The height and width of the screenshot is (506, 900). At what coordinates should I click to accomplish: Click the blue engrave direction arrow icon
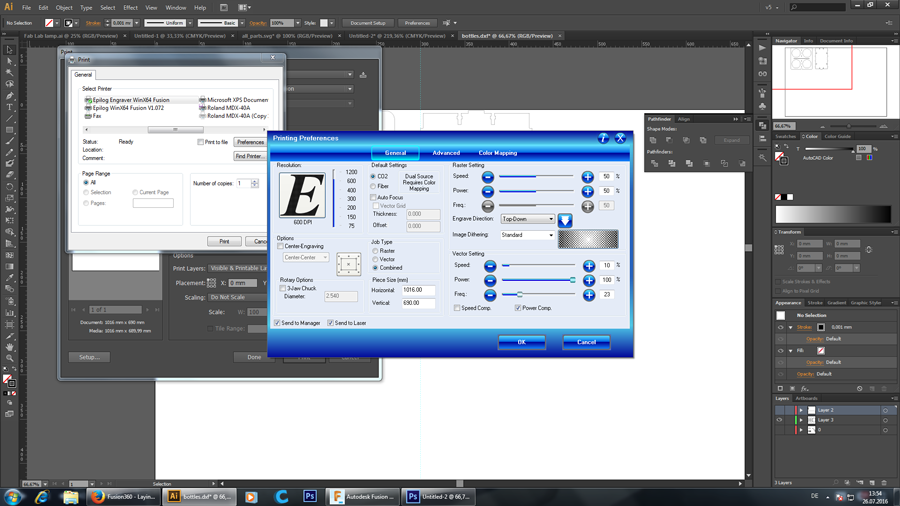(x=565, y=220)
